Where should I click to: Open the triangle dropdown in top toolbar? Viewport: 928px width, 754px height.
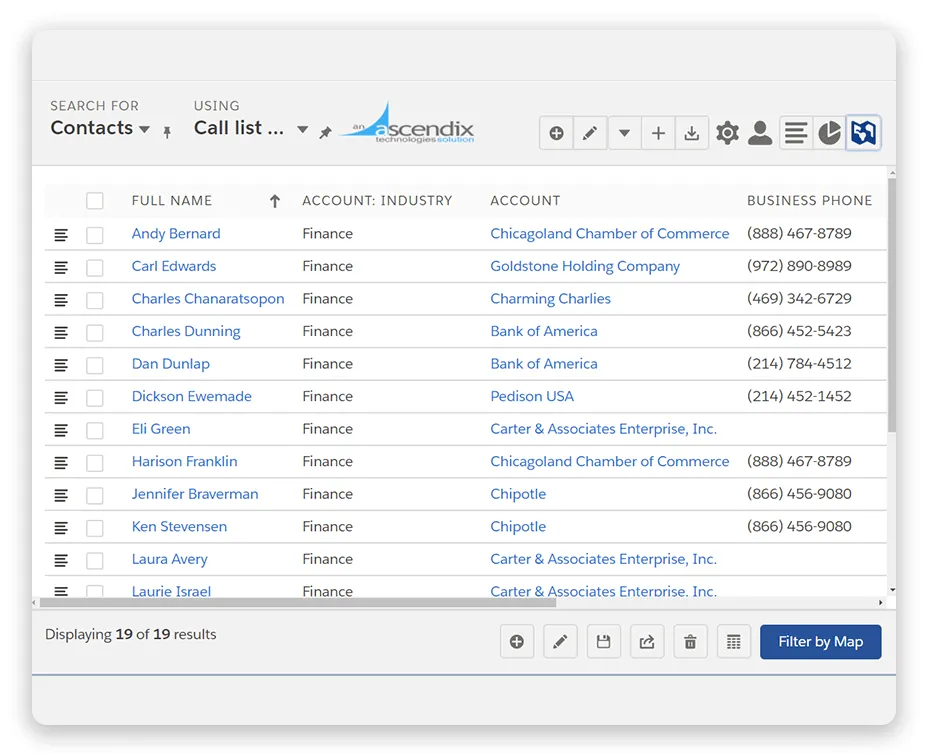tap(624, 133)
